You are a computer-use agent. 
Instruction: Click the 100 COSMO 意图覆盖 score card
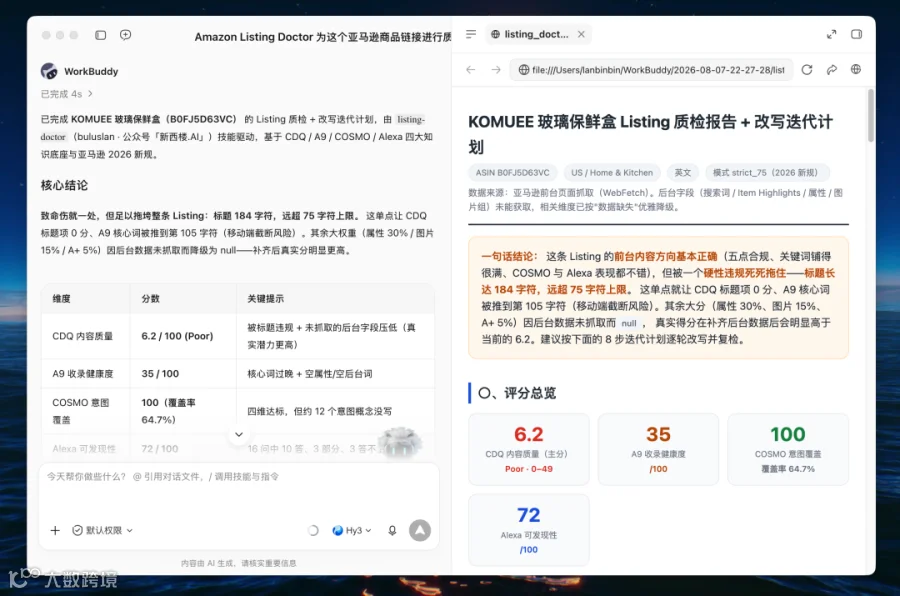(788, 450)
